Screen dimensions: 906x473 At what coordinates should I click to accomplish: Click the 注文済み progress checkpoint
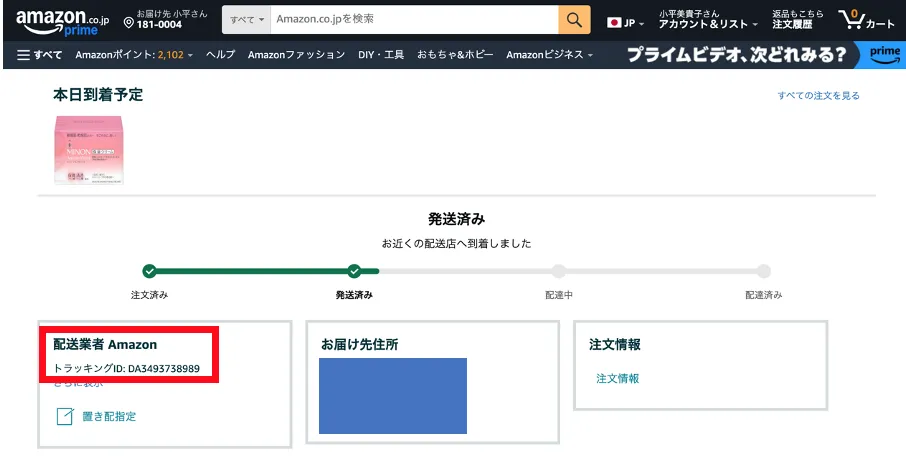(x=149, y=271)
